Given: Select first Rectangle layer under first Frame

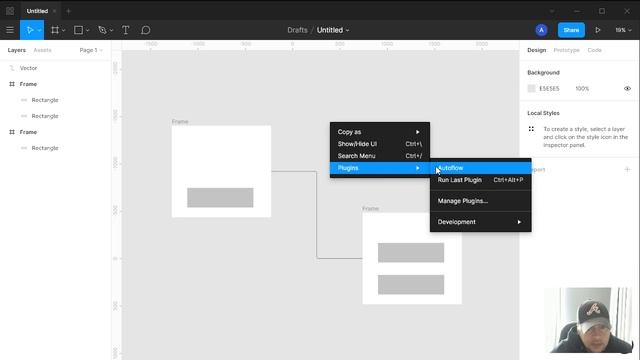Looking at the screenshot, I should [x=56, y=100].
